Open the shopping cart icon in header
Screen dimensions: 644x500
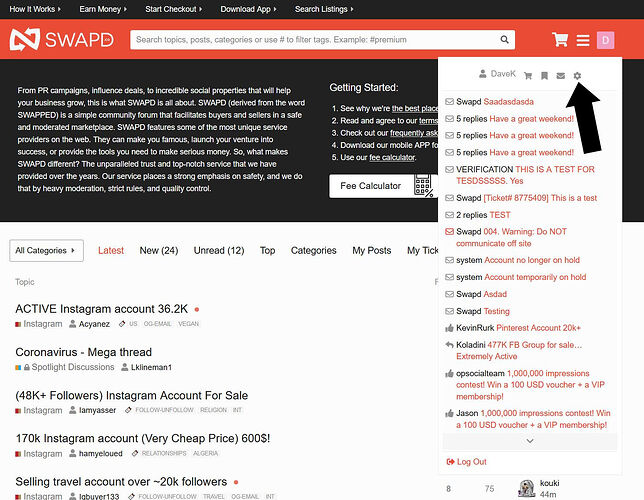coord(560,40)
